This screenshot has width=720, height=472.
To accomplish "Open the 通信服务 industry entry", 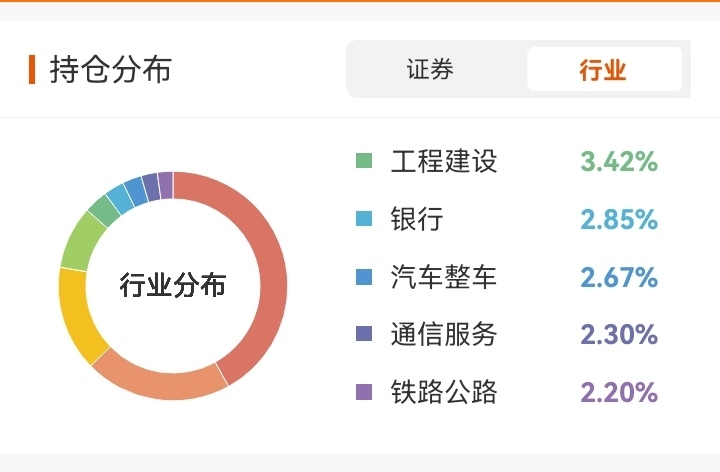I will [444, 333].
